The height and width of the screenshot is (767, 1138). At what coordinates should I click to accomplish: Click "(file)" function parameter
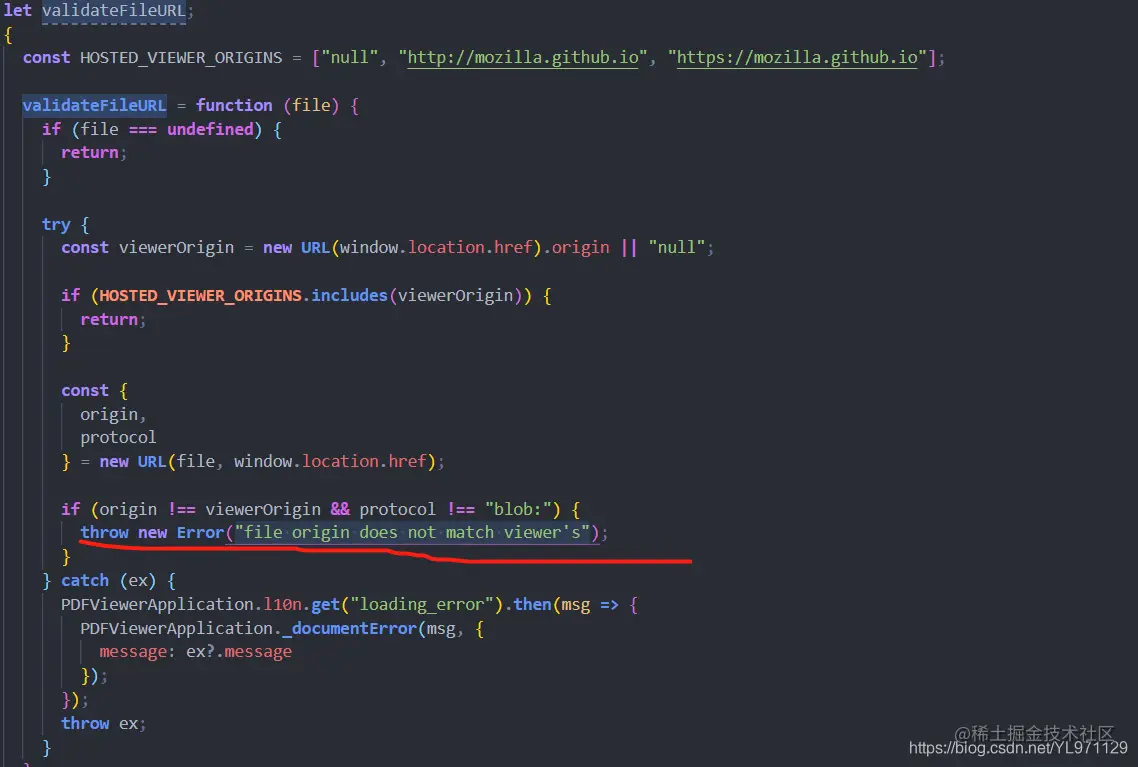point(311,105)
